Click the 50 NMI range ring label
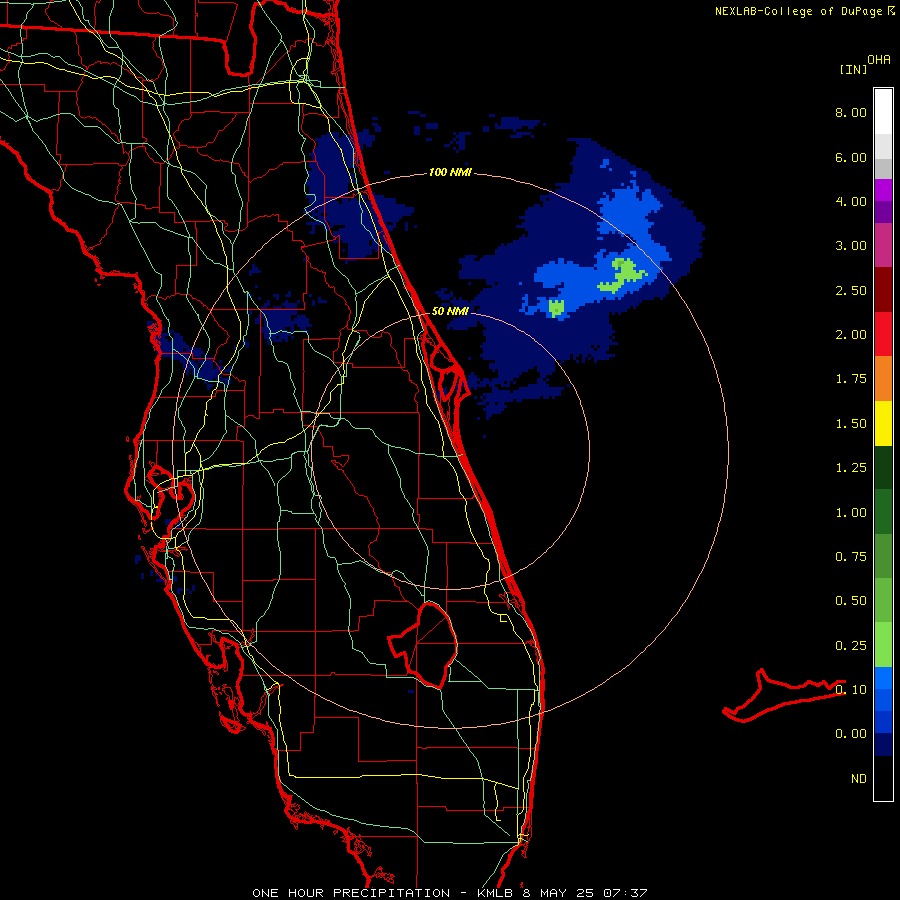Viewport: 900px width, 900px height. point(450,311)
